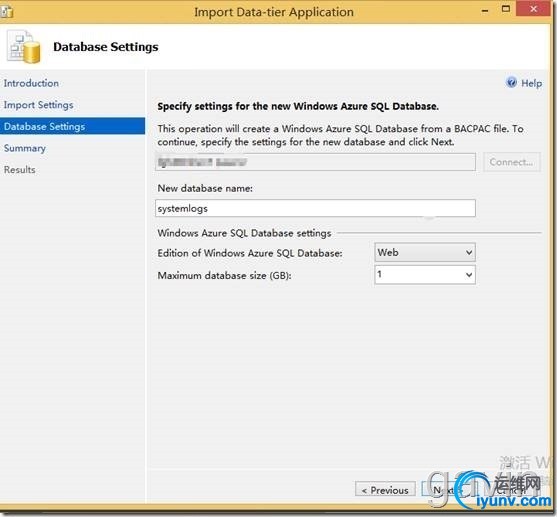
Task: Maximize the Import Data-tier Application window
Action: pos(505,9)
